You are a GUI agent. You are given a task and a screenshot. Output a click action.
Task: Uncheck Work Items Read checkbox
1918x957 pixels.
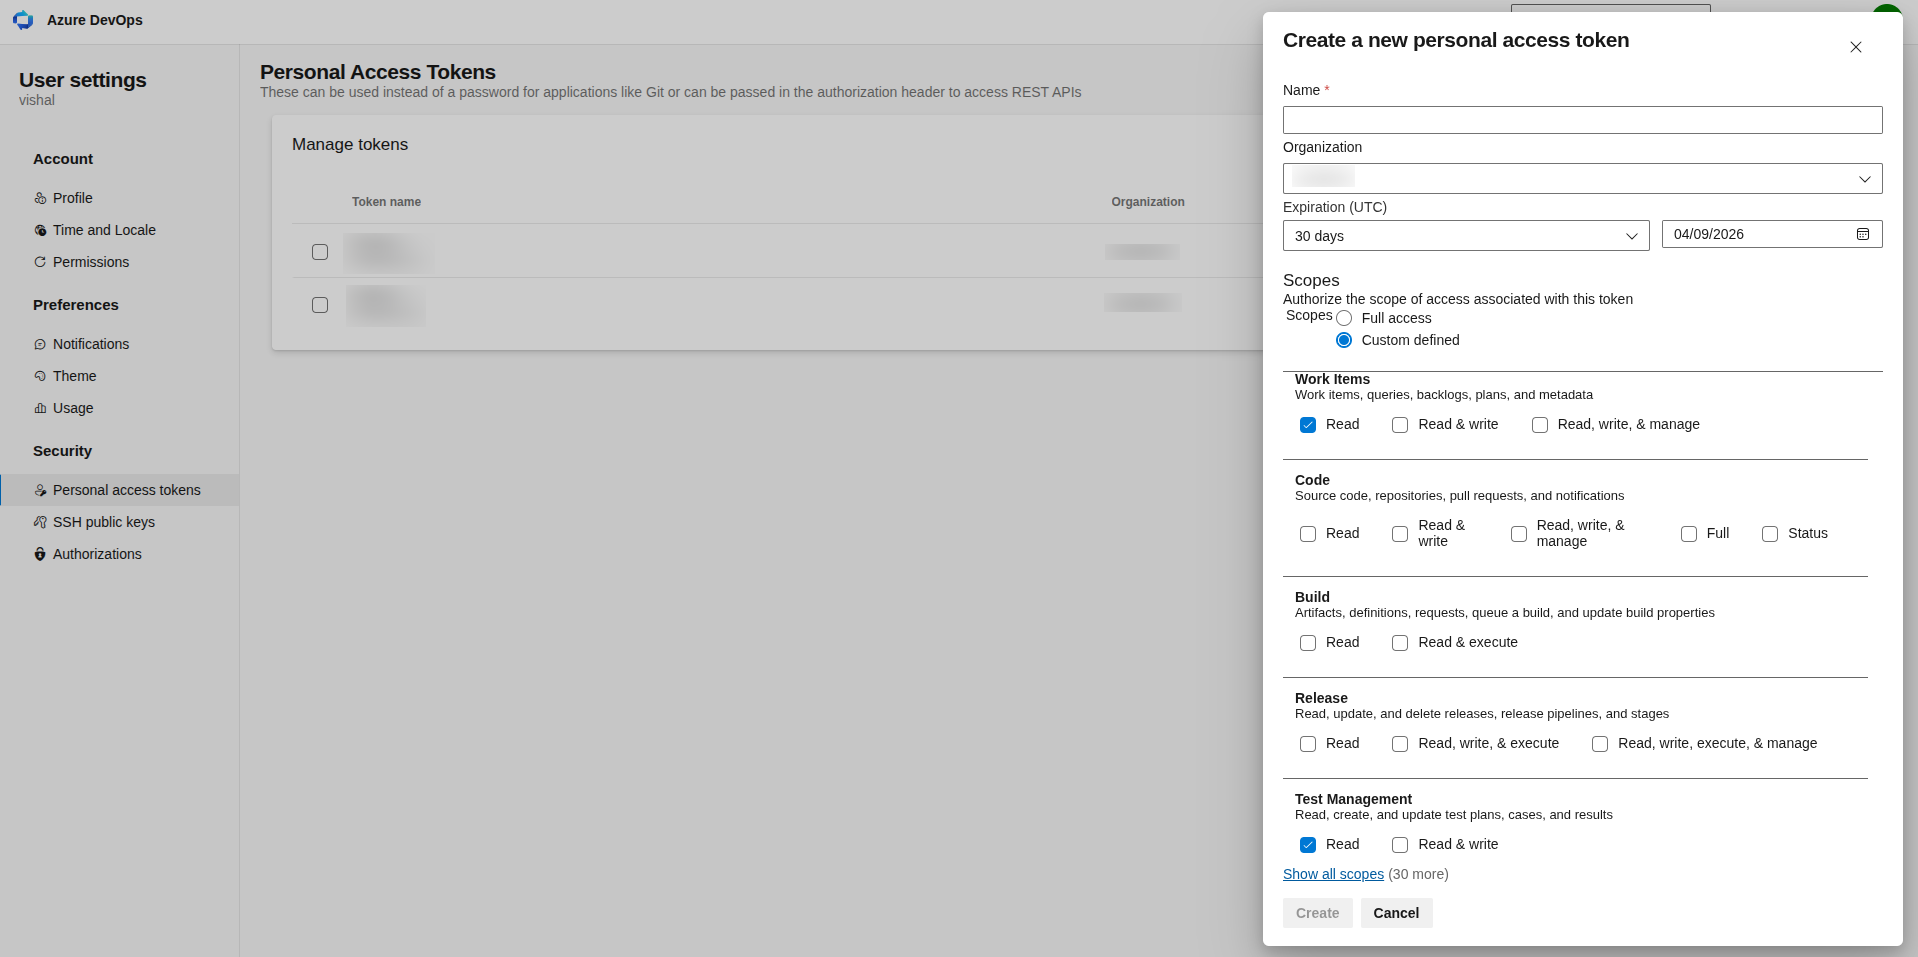coord(1308,425)
